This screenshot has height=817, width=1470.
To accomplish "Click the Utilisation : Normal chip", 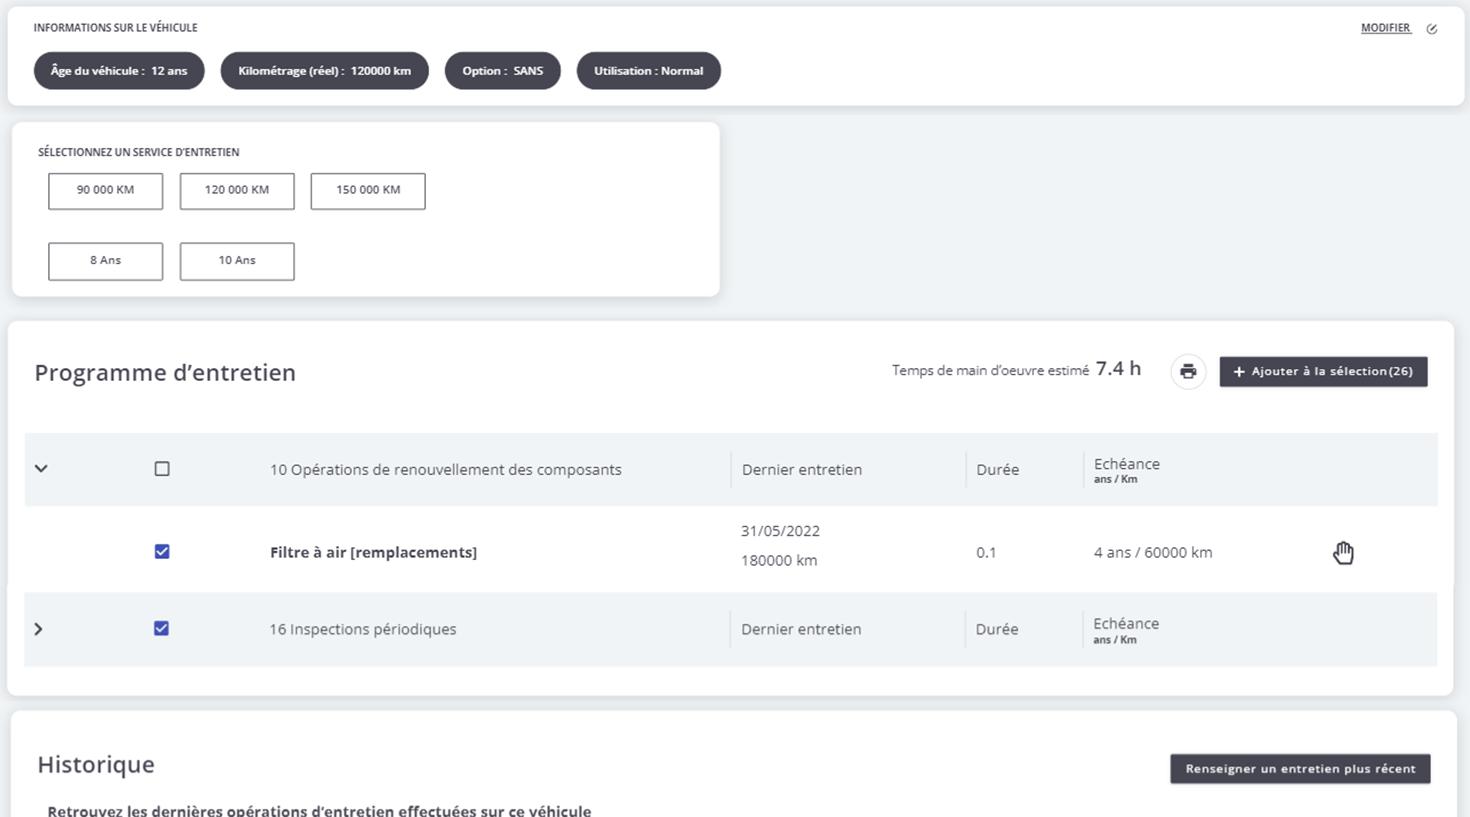I will click(649, 71).
